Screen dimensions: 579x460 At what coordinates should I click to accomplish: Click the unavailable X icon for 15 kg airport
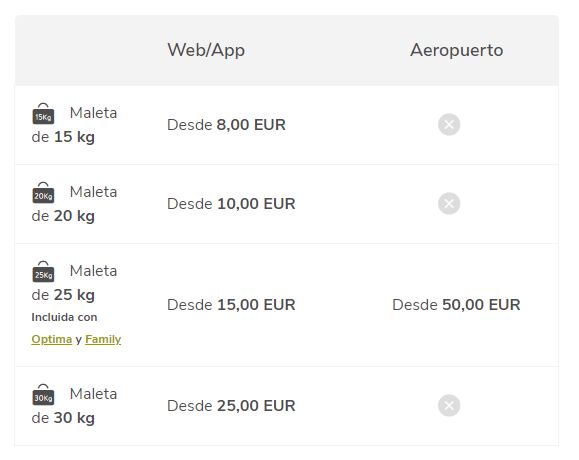click(x=449, y=125)
